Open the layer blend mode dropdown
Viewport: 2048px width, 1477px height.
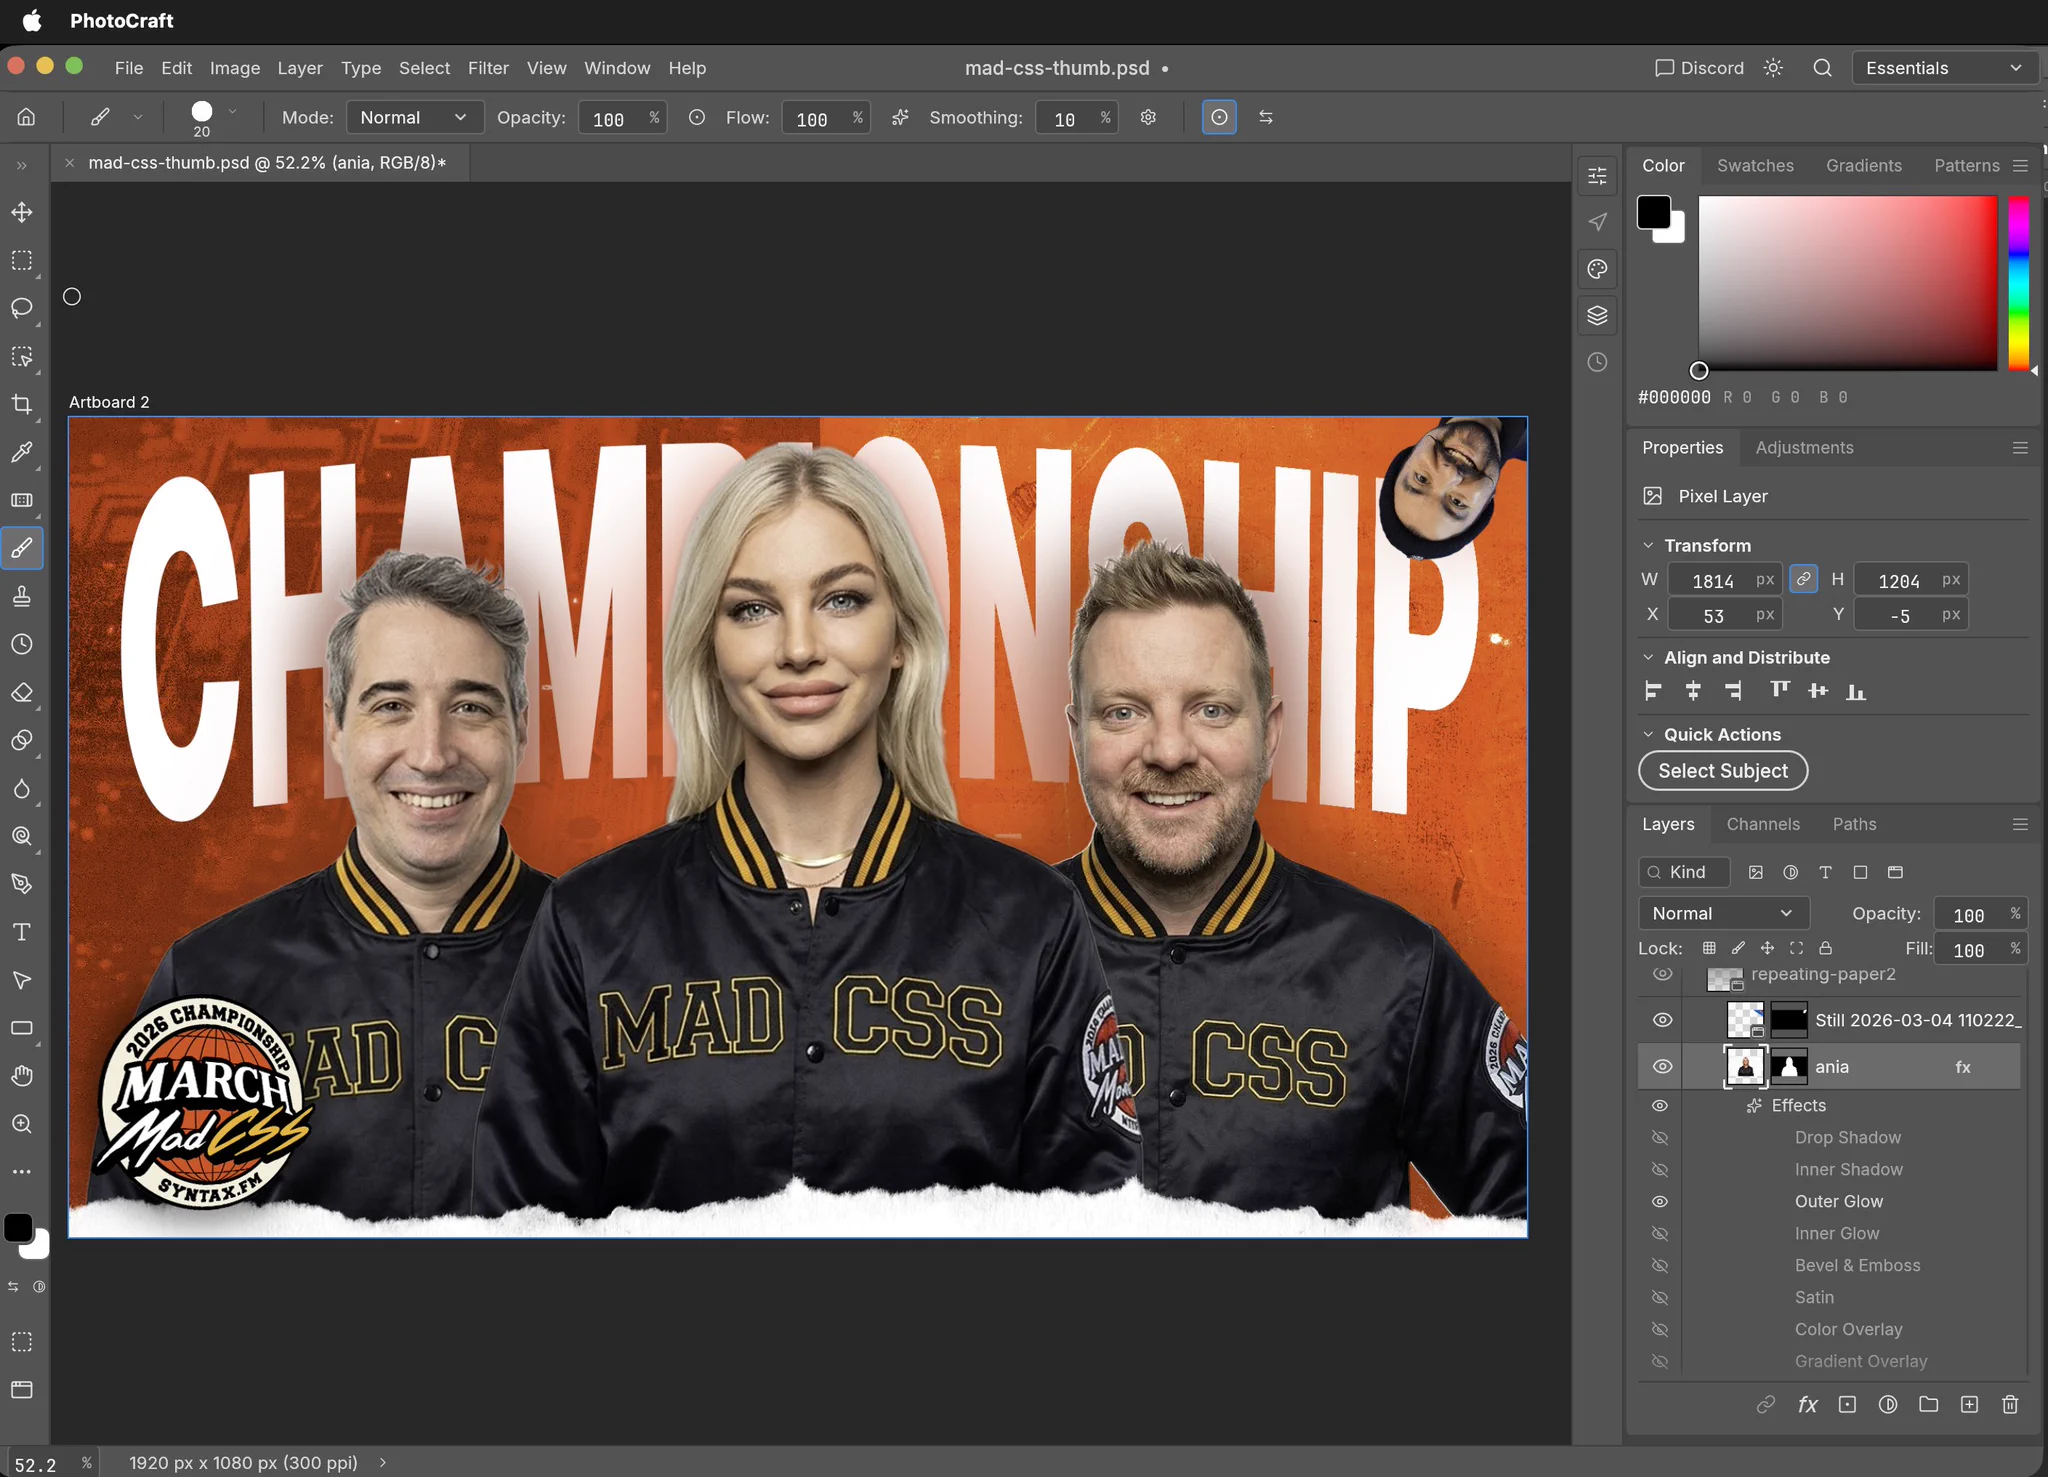[x=1722, y=914]
